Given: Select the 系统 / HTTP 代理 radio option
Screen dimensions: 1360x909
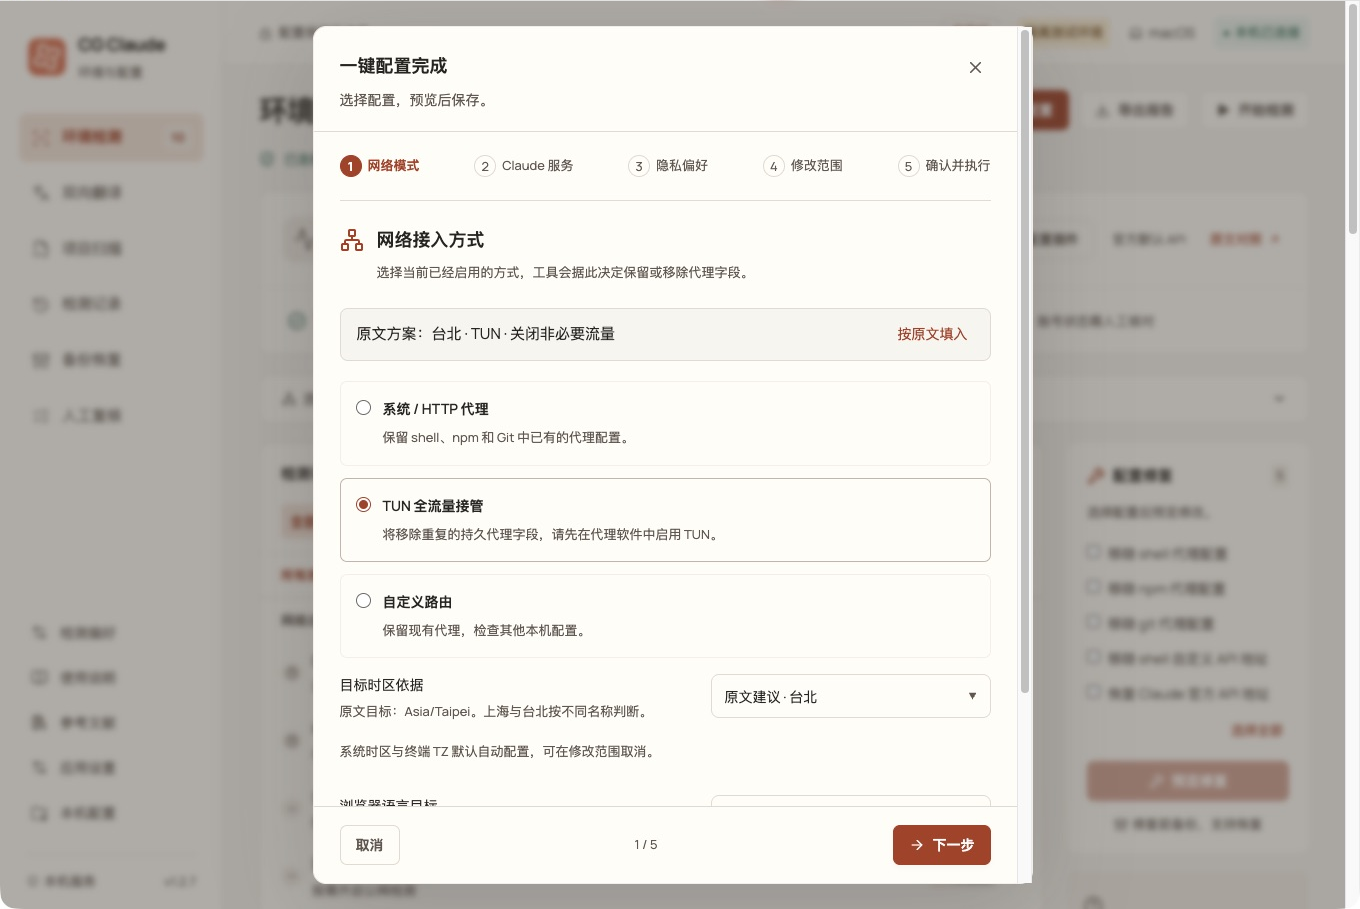Looking at the screenshot, I should tap(364, 408).
